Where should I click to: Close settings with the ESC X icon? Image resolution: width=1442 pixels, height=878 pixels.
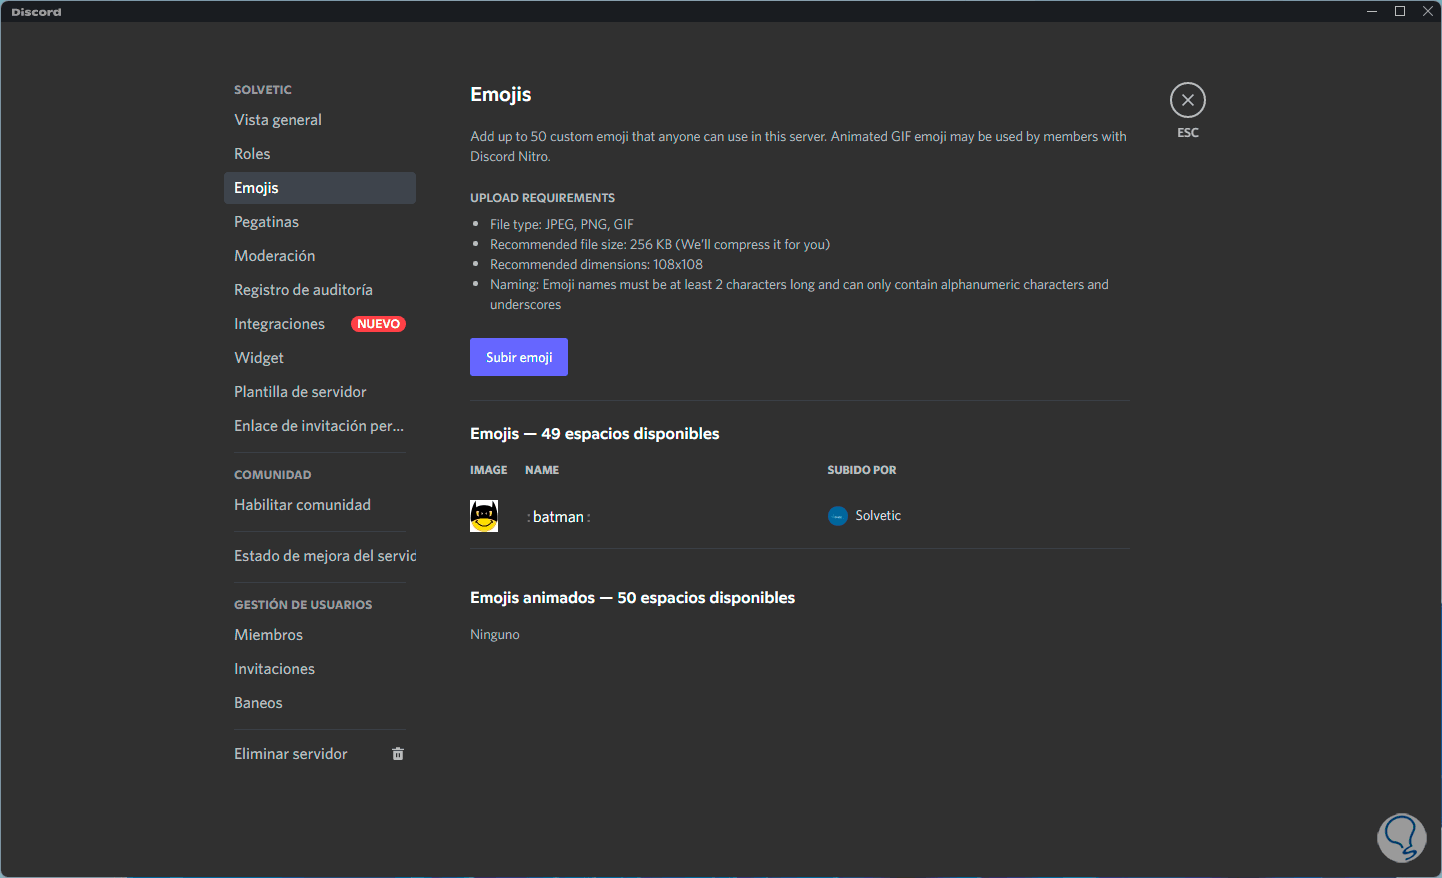click(1187, 100)
